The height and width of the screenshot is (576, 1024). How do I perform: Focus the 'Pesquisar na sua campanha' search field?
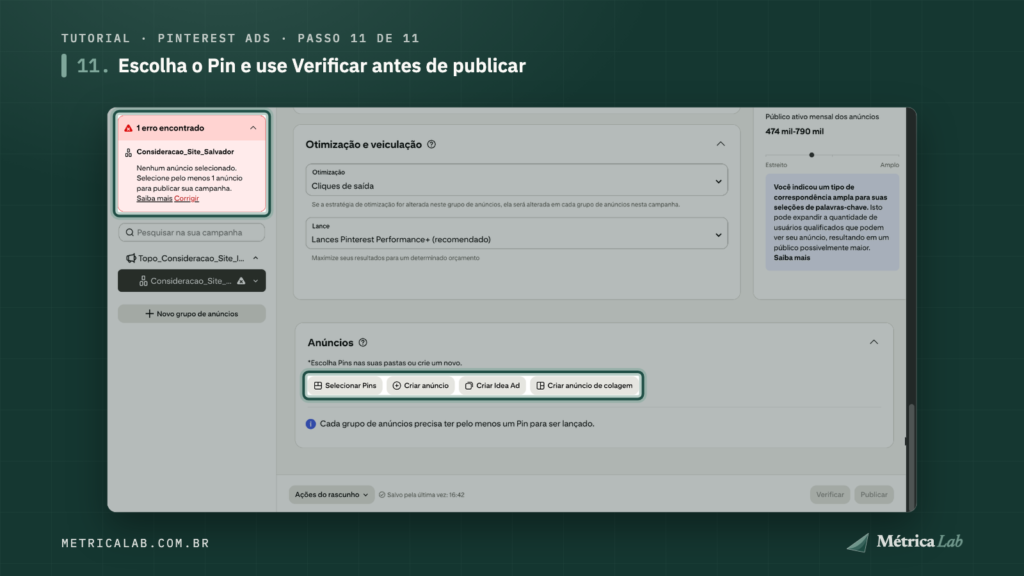pos(192,232)
